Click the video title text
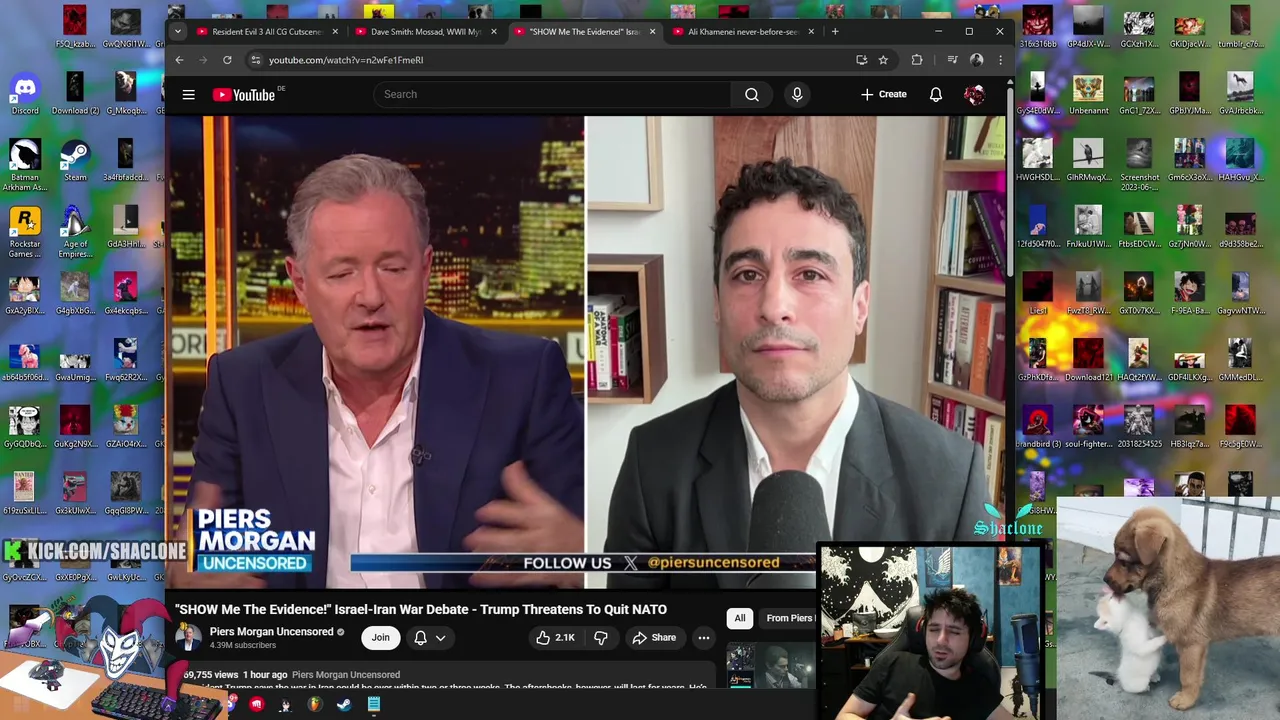 coord(421,609)
